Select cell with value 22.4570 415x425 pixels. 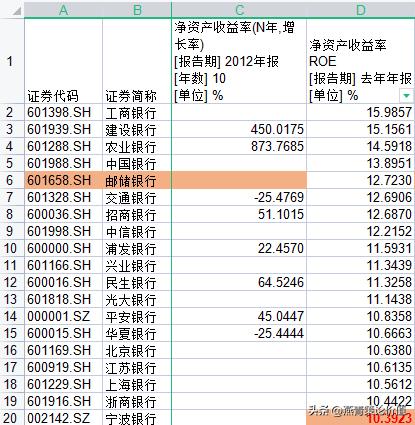(239, 248)
